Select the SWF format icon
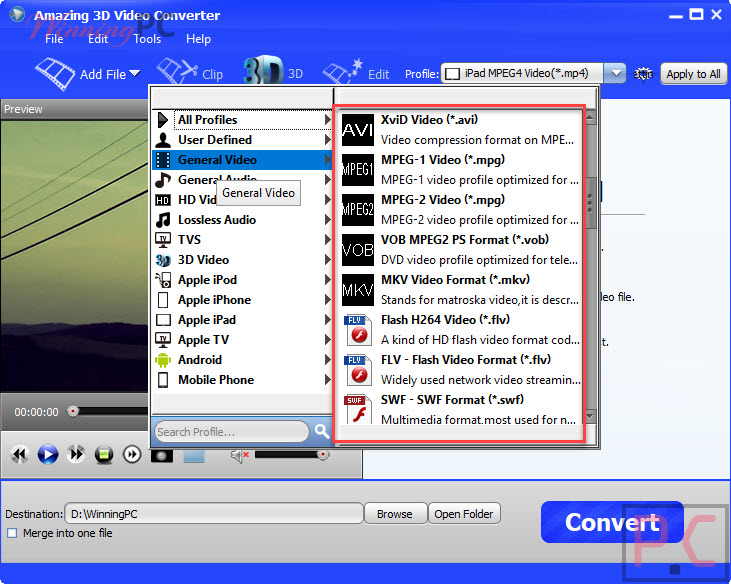The image size is (731, 584). (358, 409)
